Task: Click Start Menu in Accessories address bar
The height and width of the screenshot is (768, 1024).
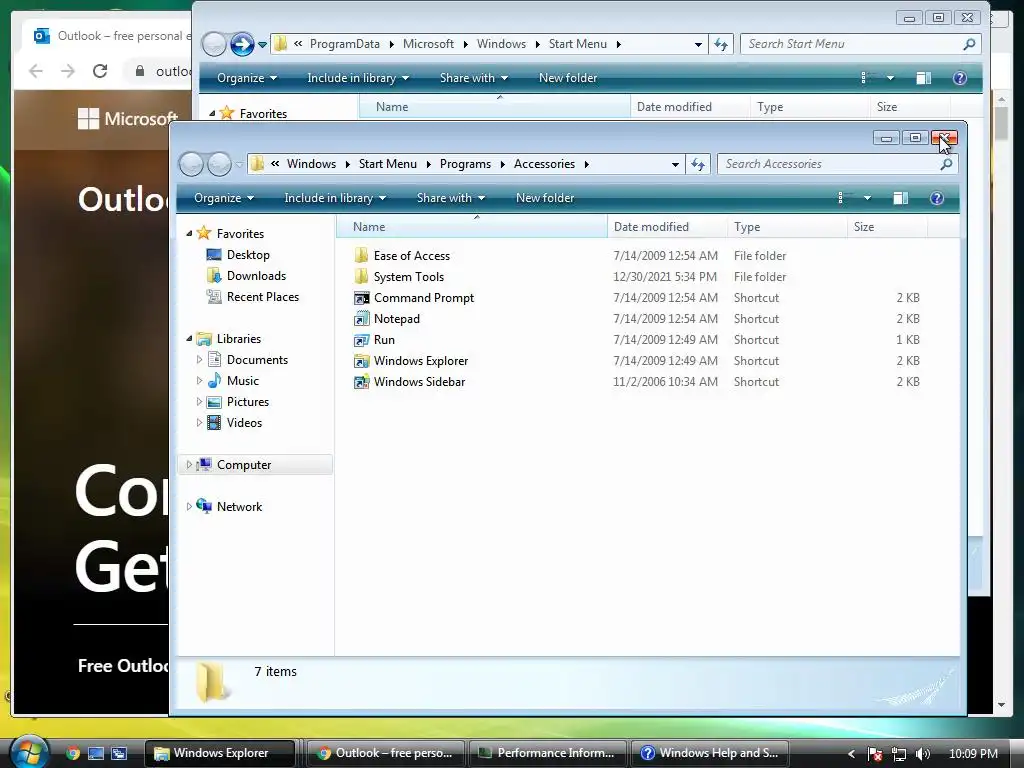Action: [387, 164]
